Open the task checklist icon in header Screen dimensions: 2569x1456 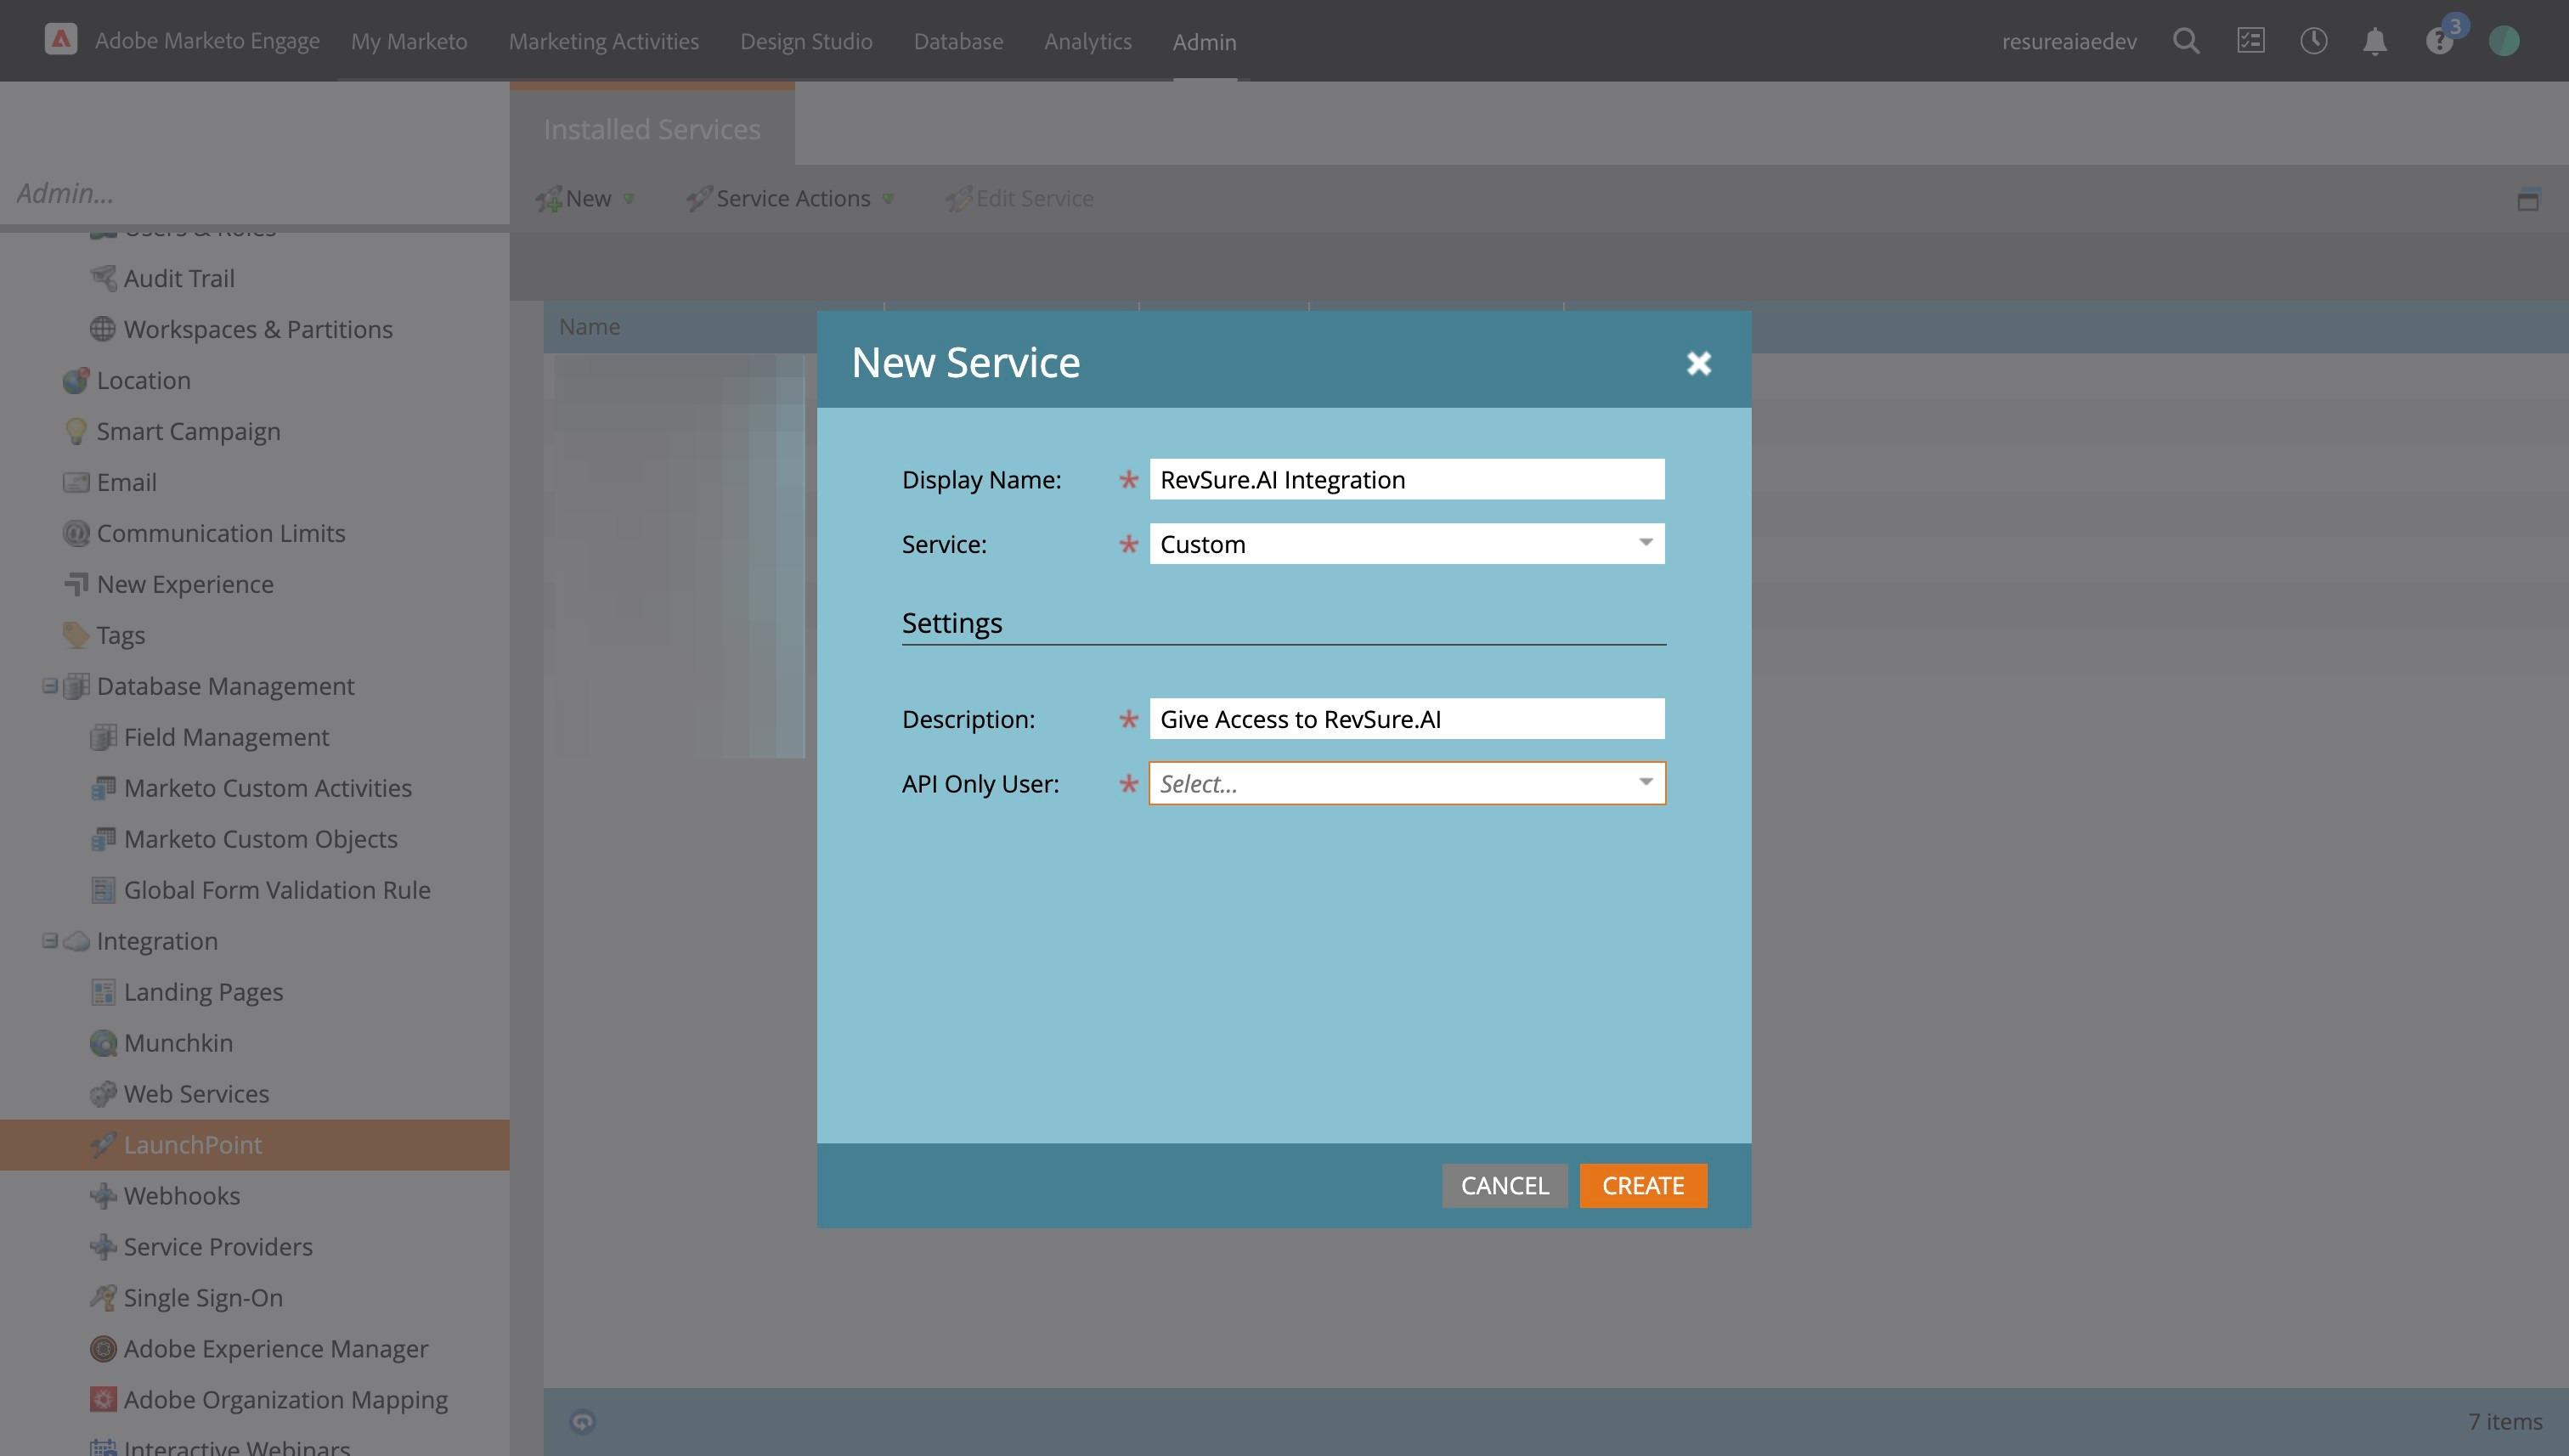click(2250, 41)
